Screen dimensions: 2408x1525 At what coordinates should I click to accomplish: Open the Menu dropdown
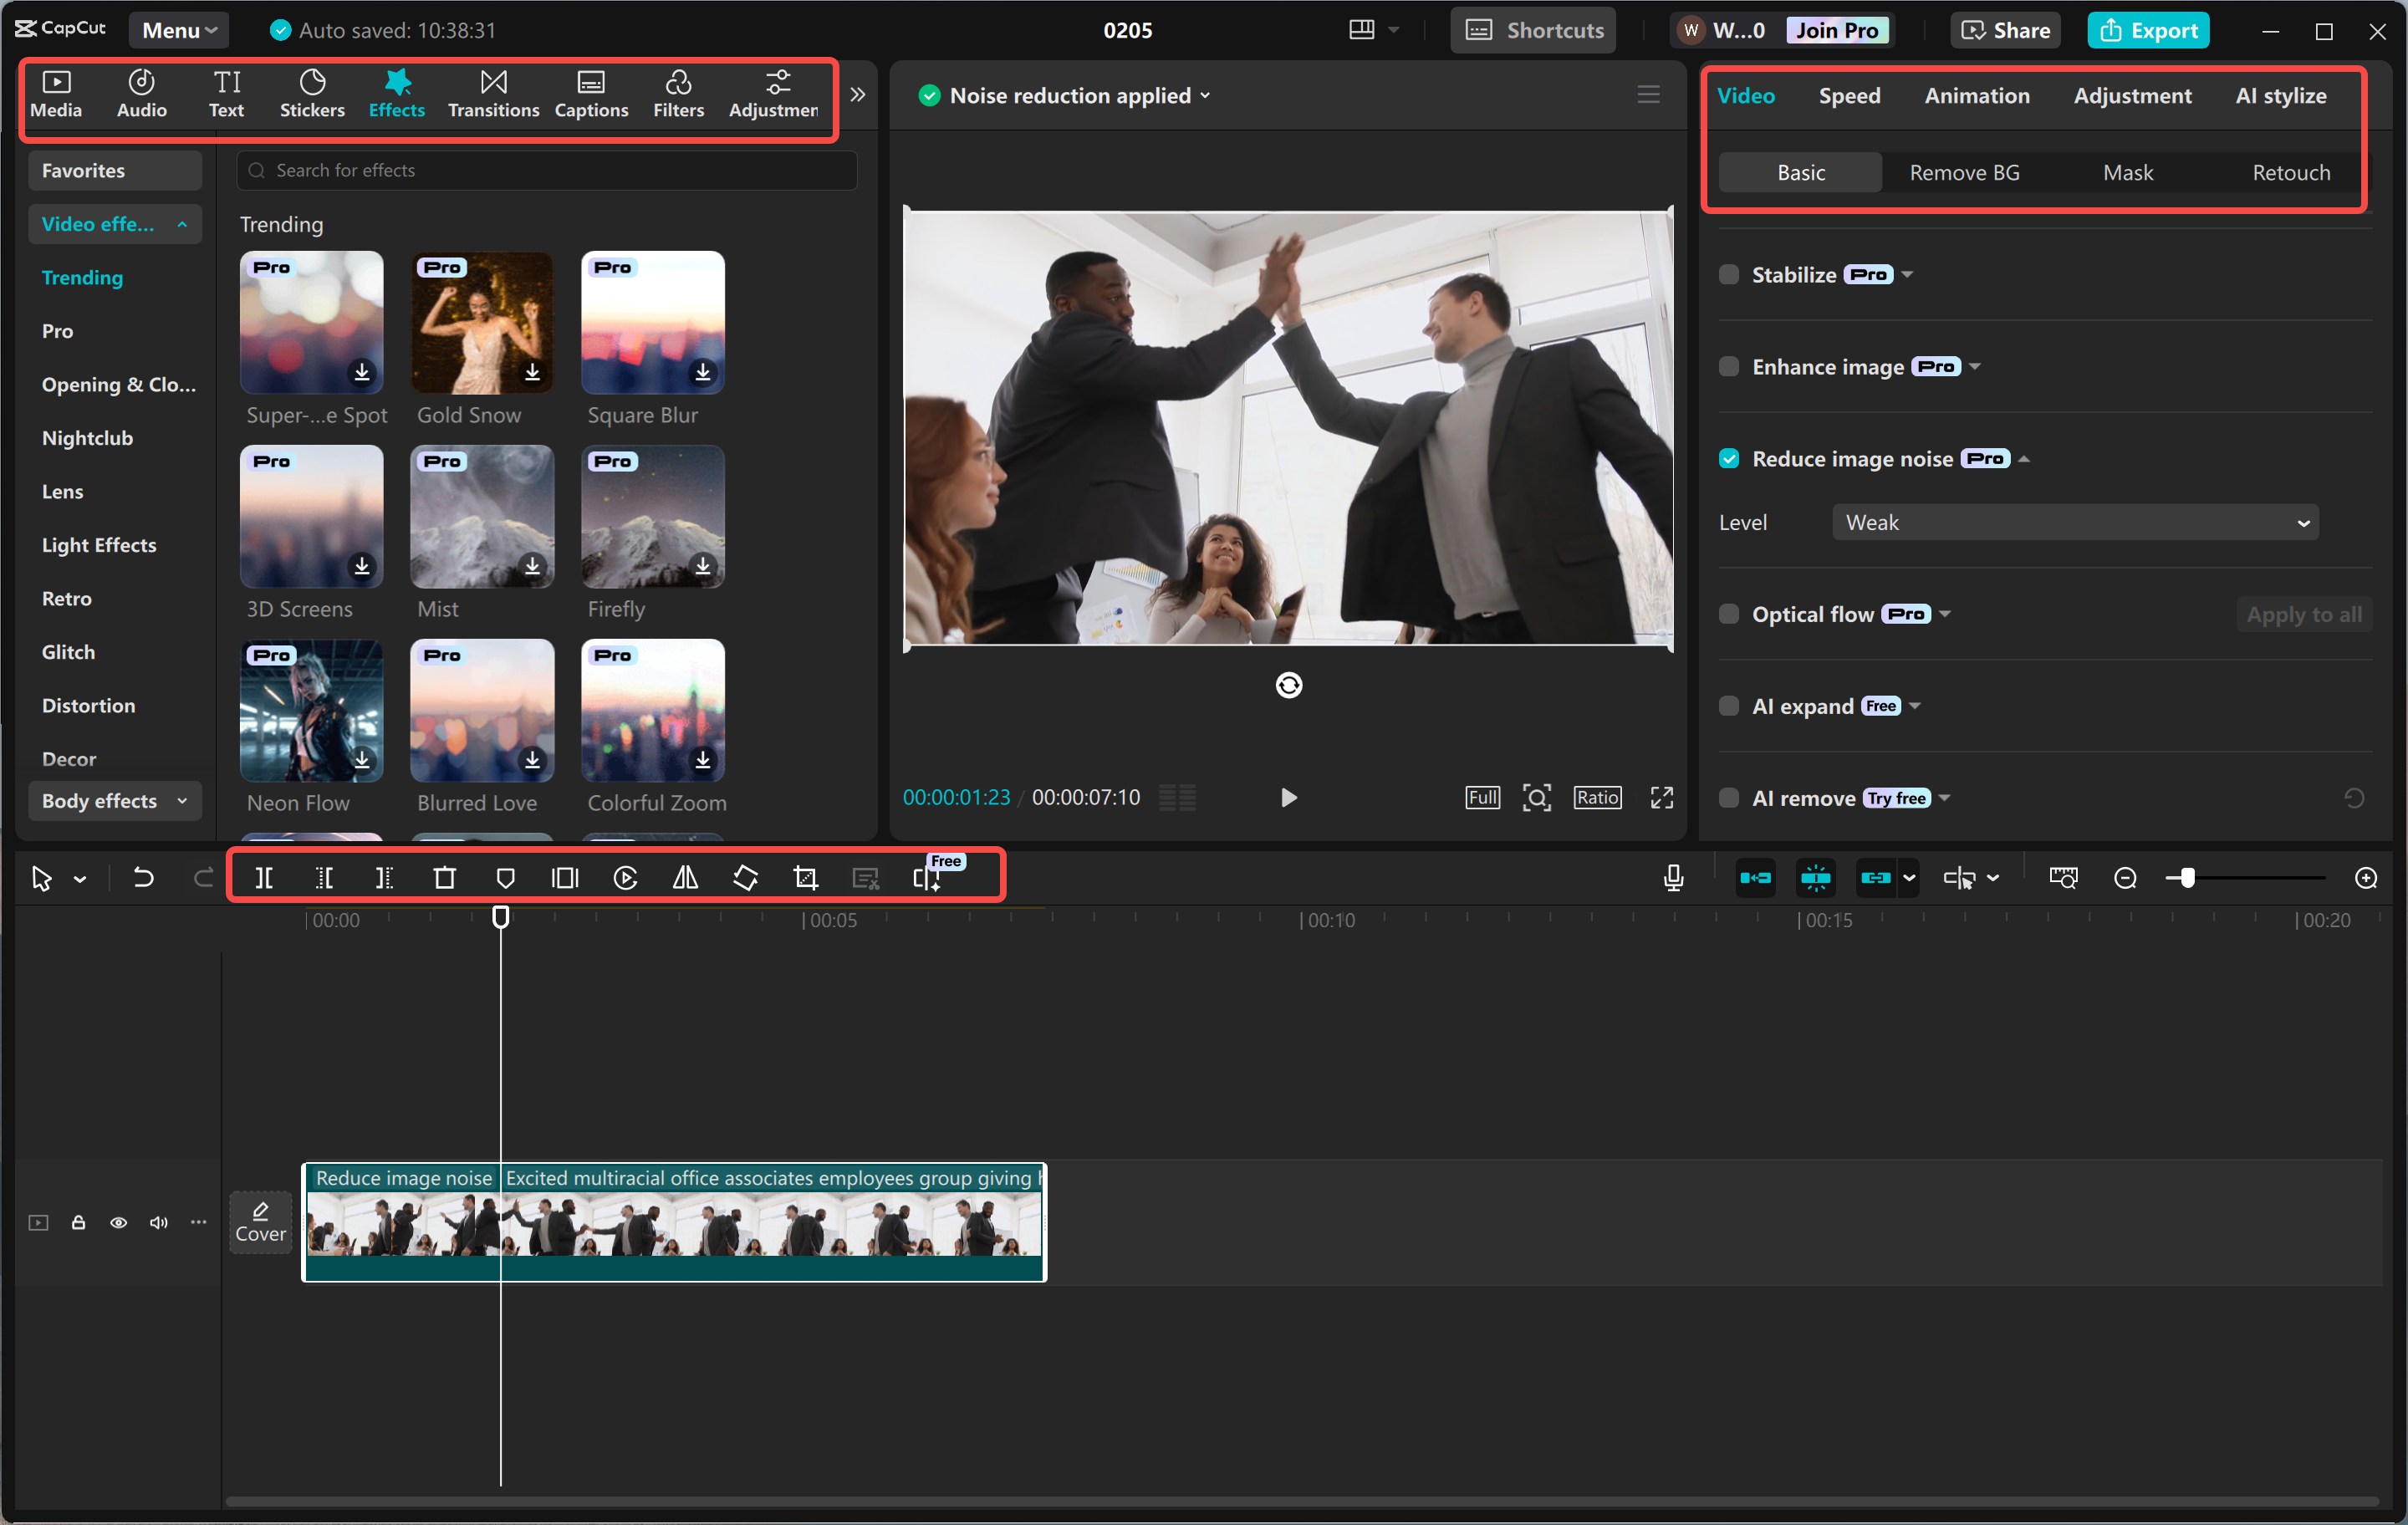[178, 29]
